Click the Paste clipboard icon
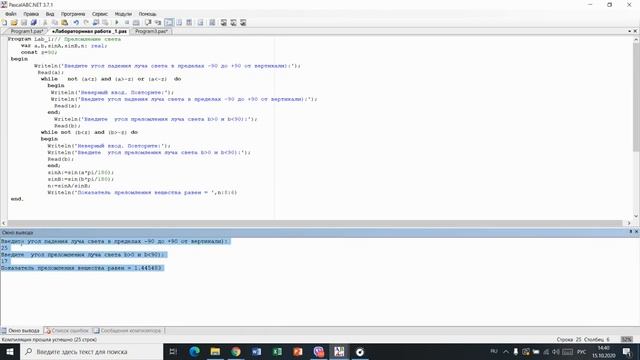The height and width of the screenshot is (360, 640). pos(64,22)
